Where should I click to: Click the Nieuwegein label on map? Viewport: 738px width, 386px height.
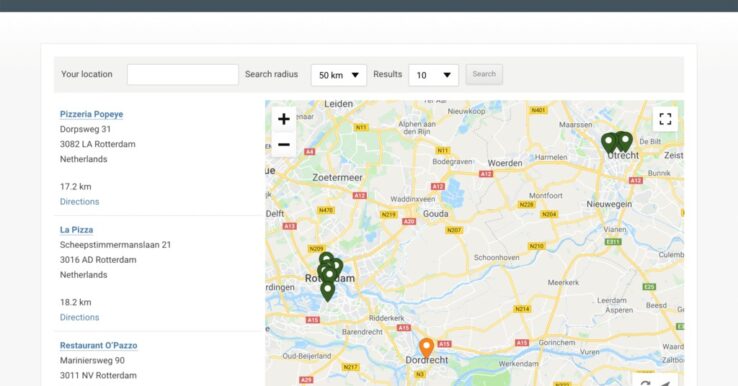pyautogui.click(x=609, y=204)
